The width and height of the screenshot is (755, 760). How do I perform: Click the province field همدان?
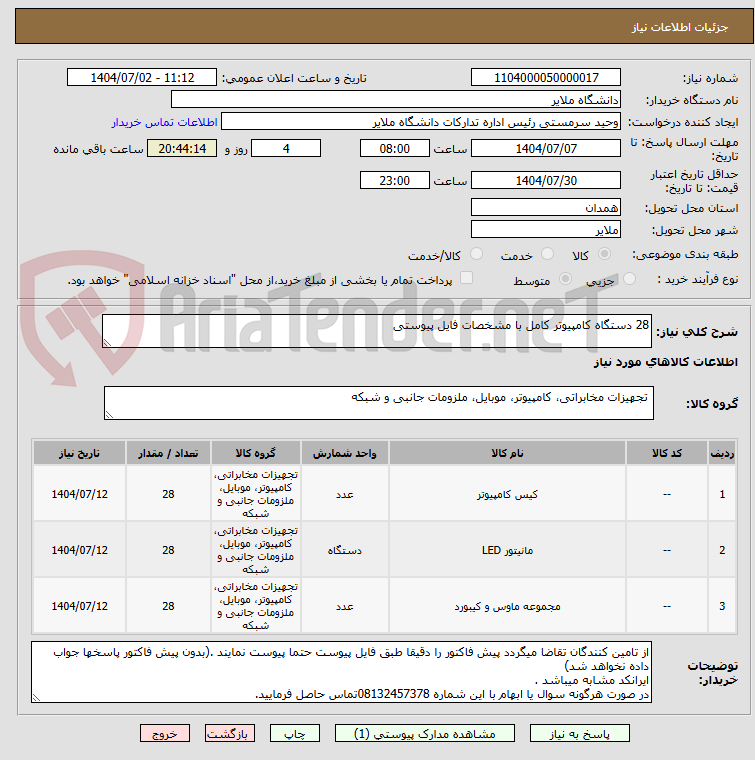click(546, 207)
